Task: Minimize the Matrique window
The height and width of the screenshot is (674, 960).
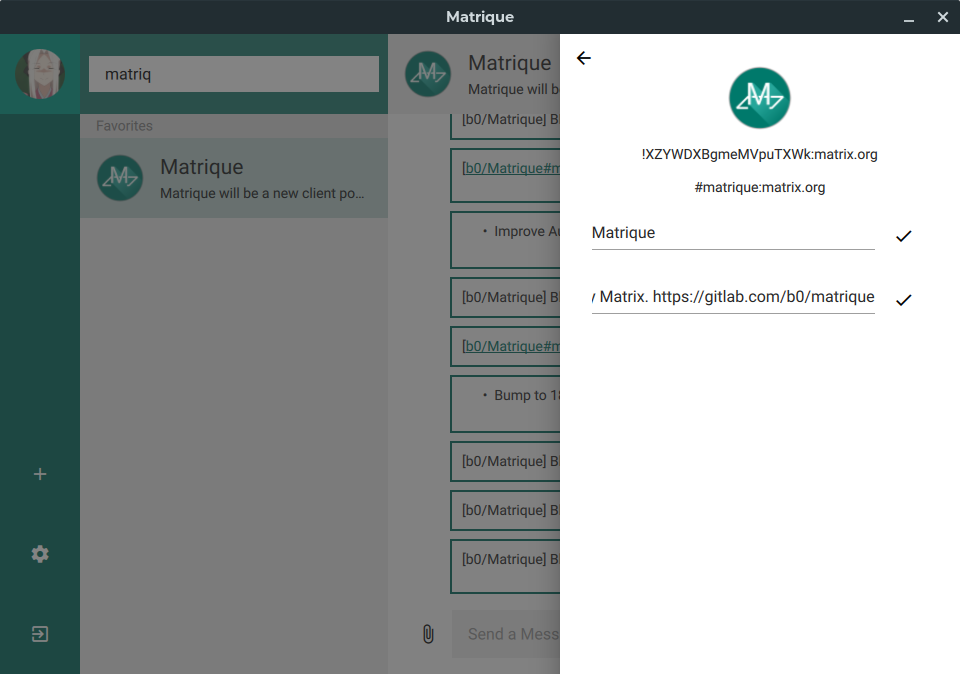Action: 909,18
